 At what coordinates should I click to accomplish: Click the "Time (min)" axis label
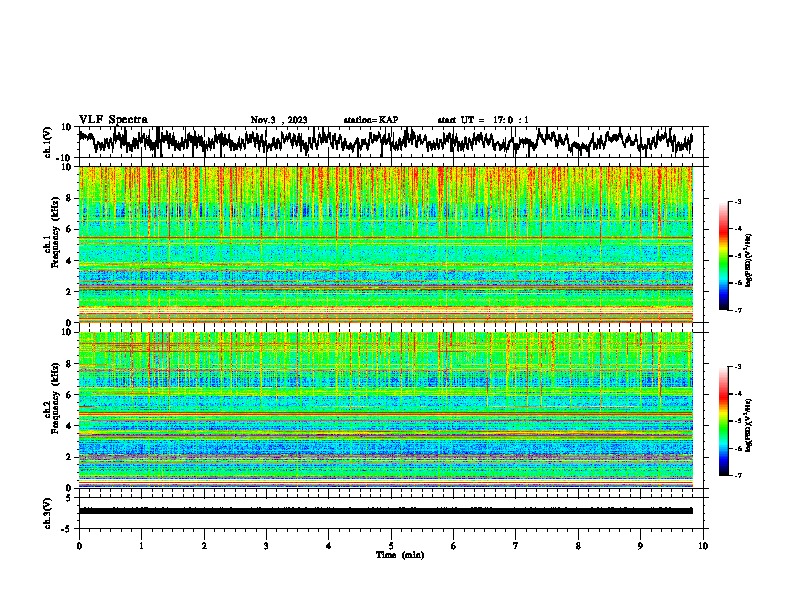click(400, 555)
